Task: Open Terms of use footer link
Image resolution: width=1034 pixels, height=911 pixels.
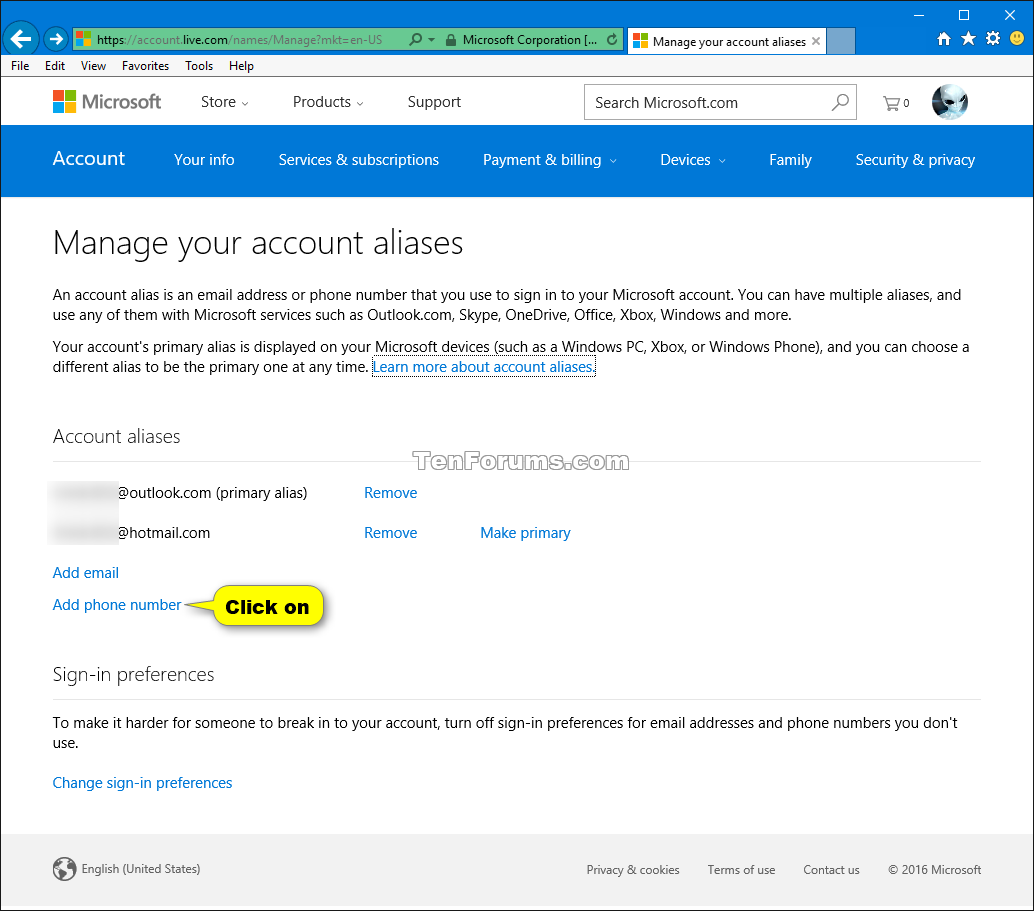Action: pos(741,869)
